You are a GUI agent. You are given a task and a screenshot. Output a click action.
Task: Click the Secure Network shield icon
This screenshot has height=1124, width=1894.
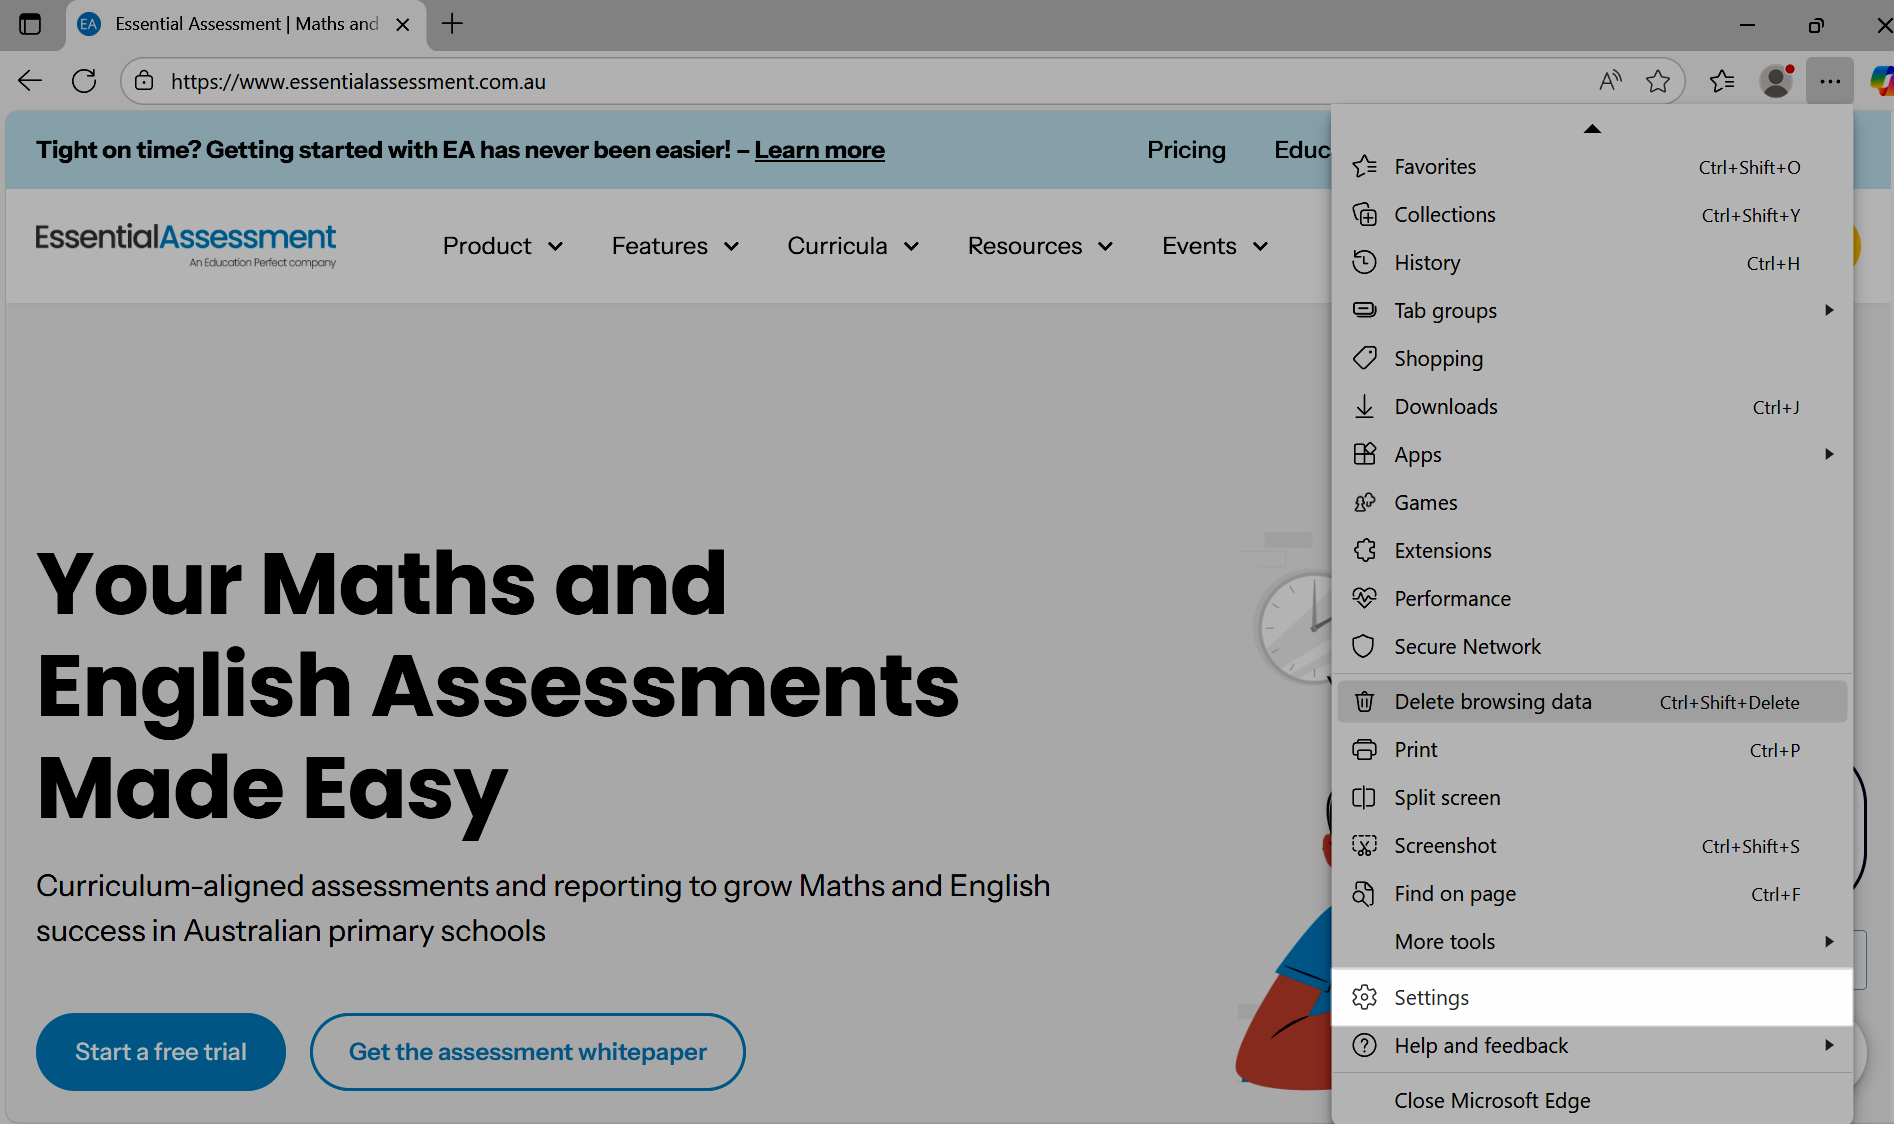click(1364, 647)
